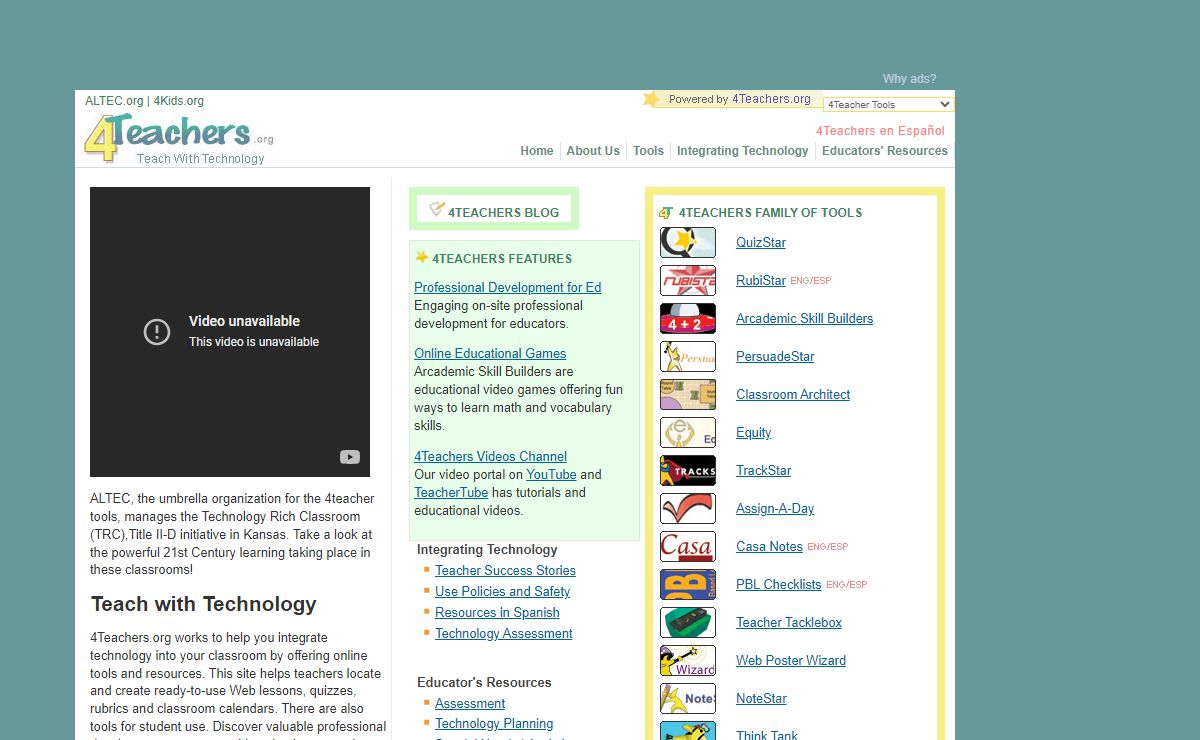This screenshot has width=1200, height=740.
Task: Open the PBL Checklists text link
Action: (x=778, y=584)
